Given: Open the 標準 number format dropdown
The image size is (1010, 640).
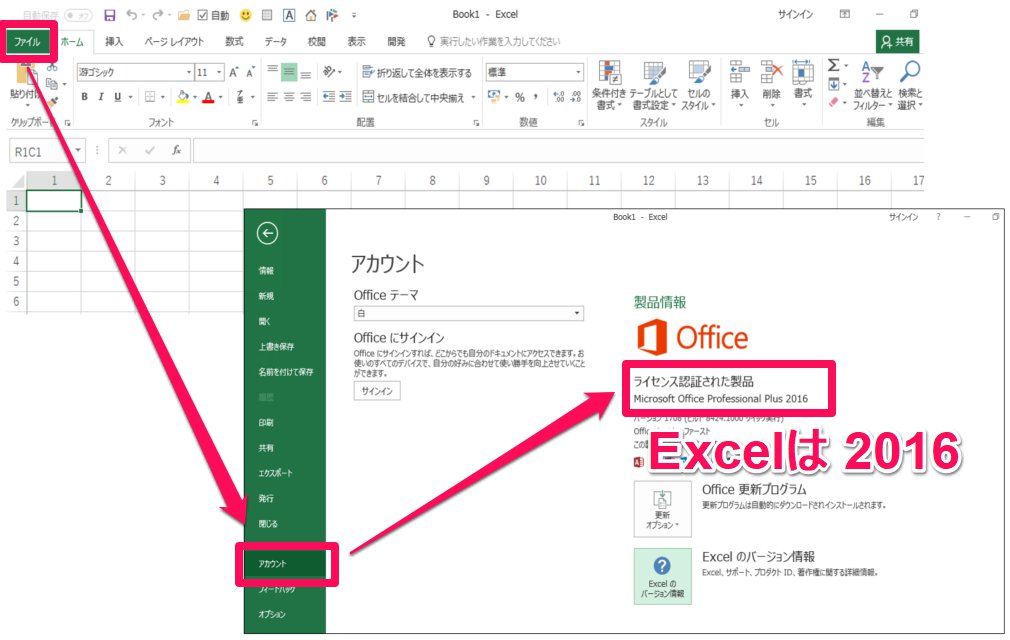Looking at the screenshot, I should coord(578,72).
